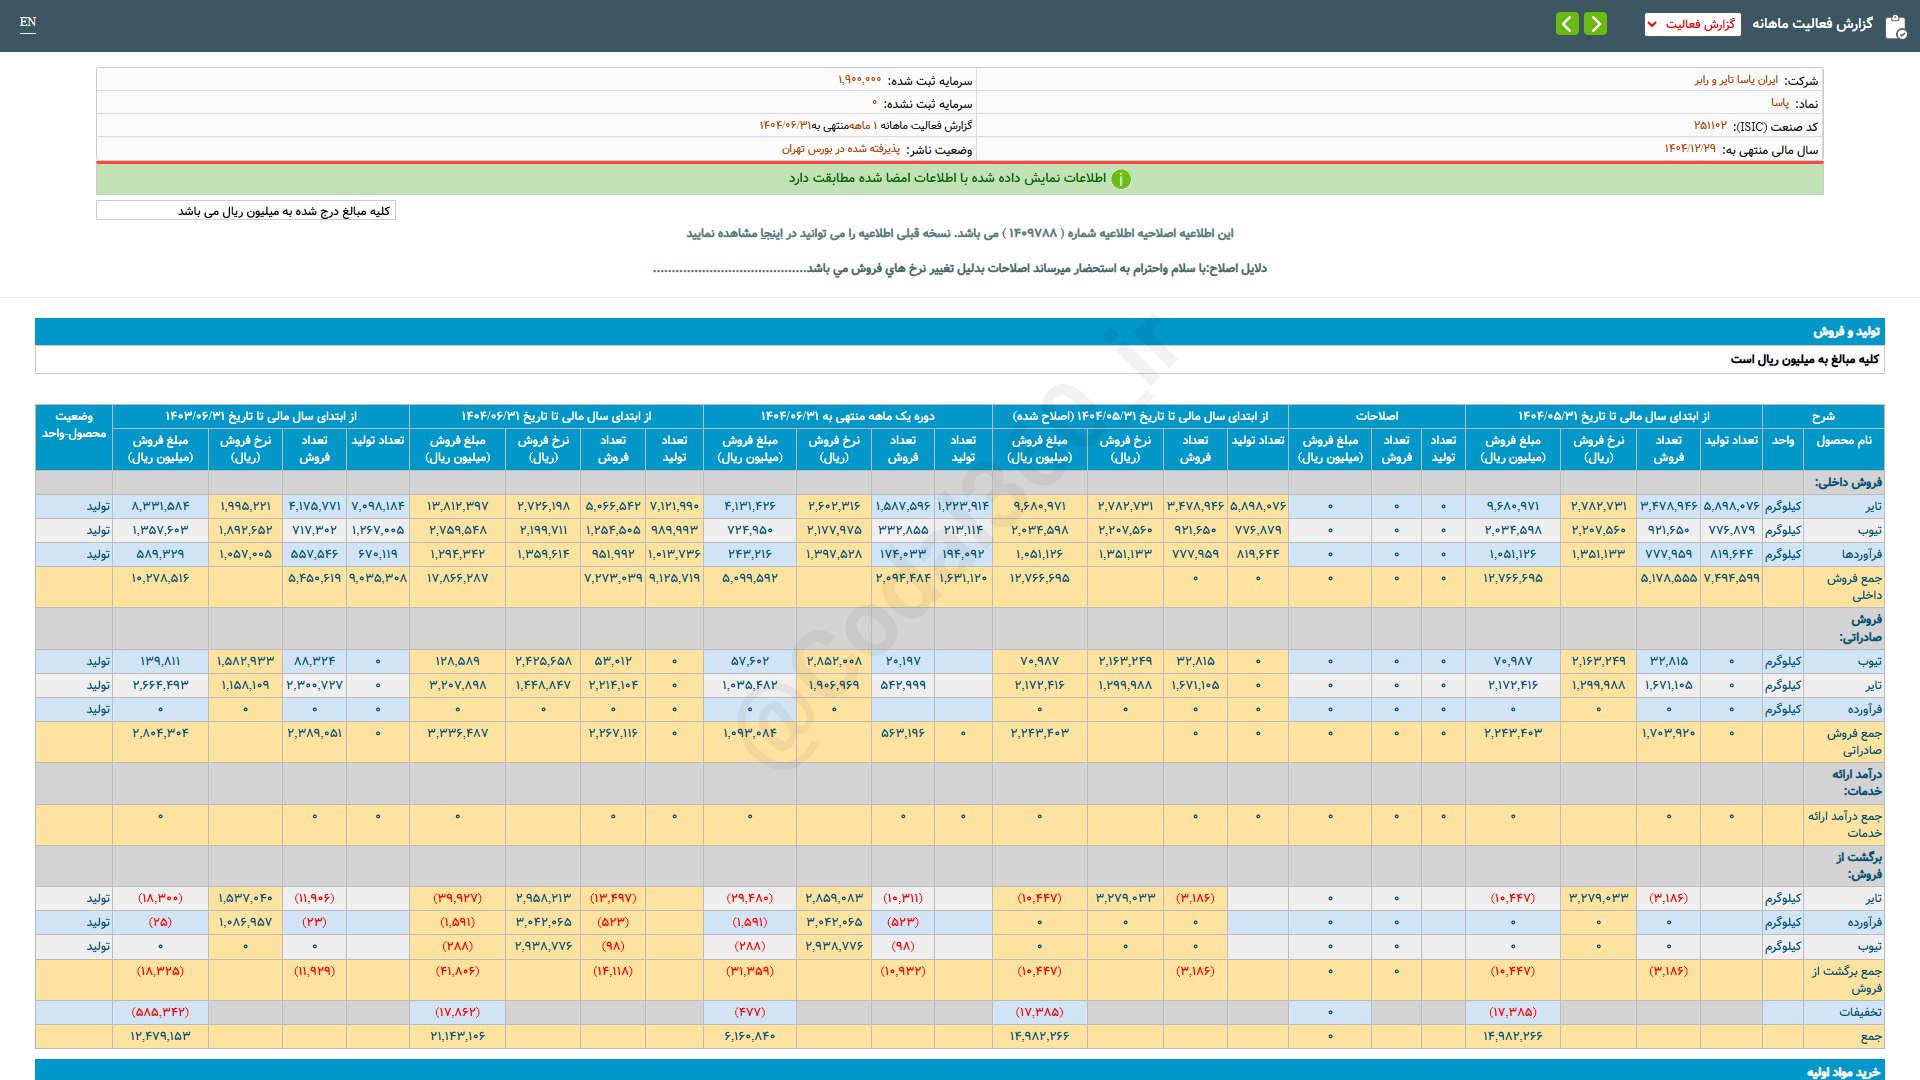1920x1080 pixels.
Task: Click the clipboard report icon in header
Action: click(x=1895, y=26)
